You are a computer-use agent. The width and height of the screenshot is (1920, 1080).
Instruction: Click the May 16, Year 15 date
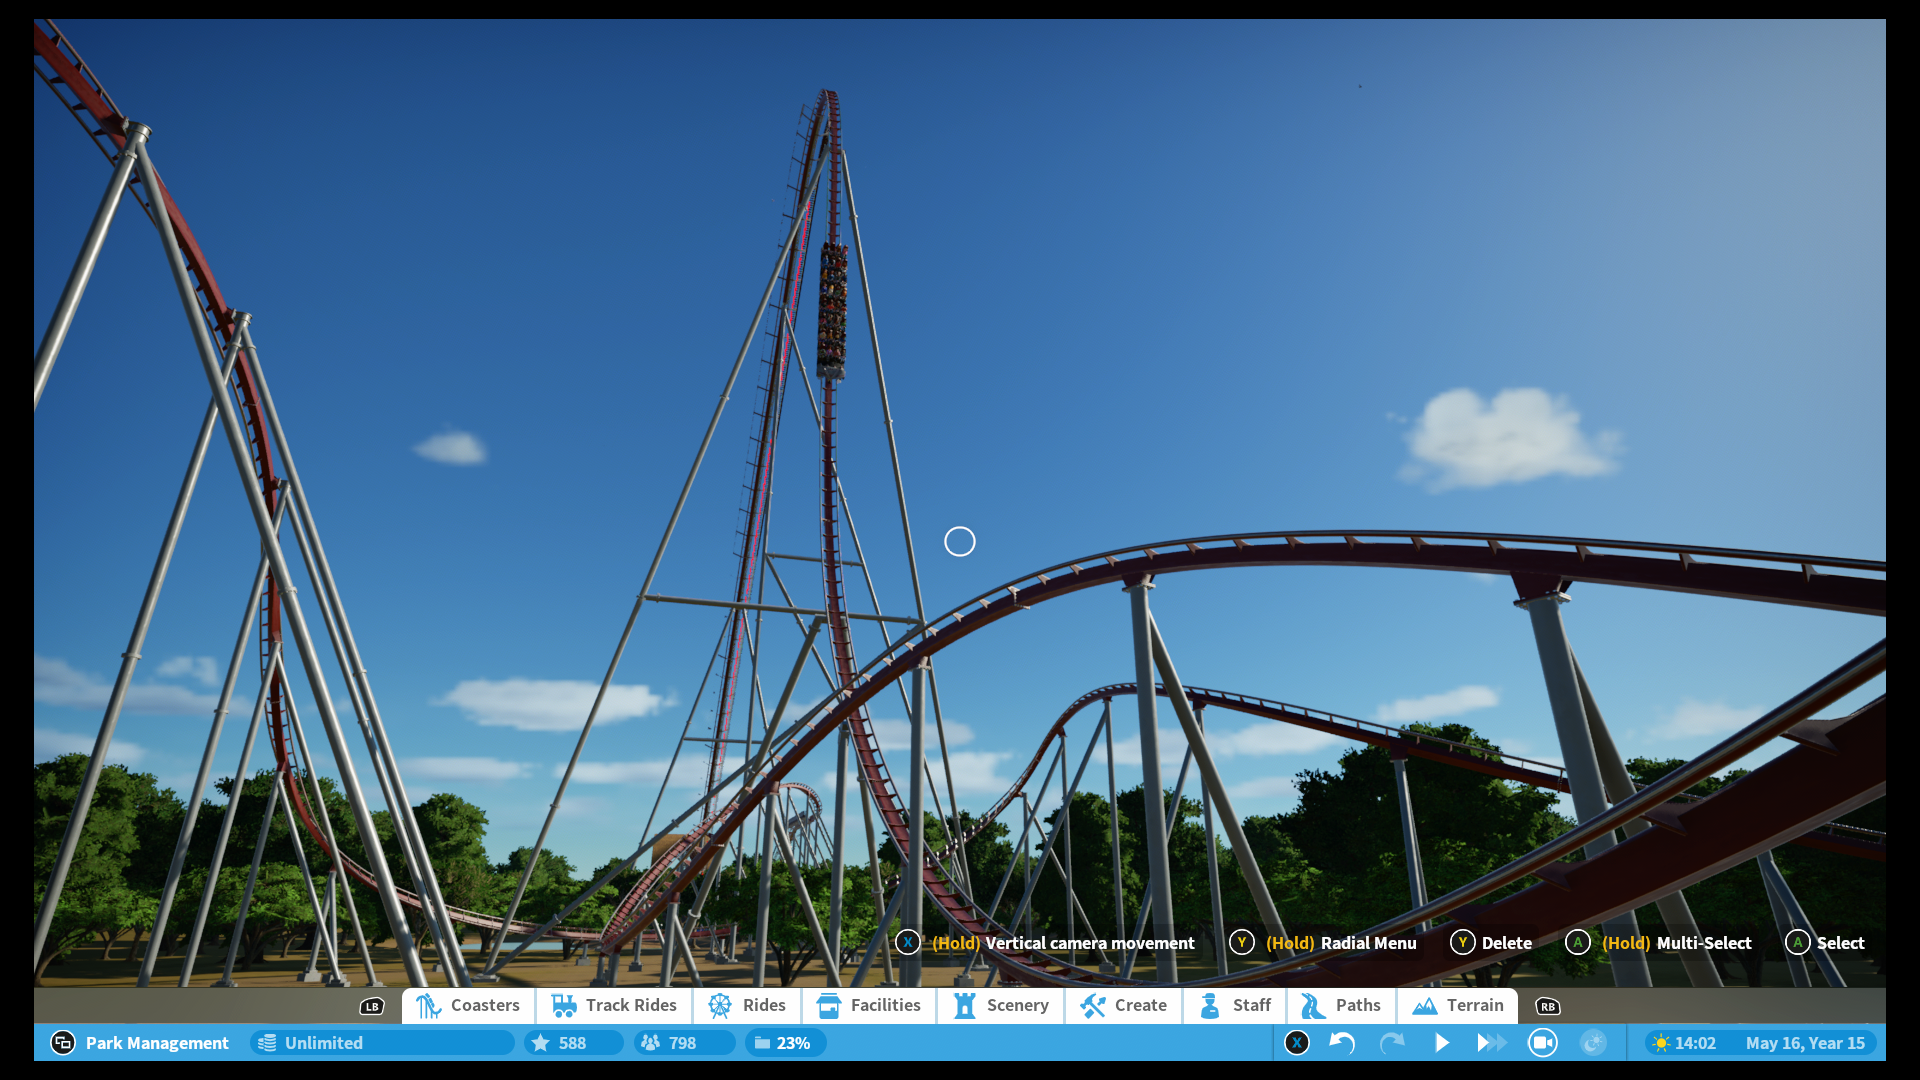pyautogui.click(x=1805, y=1043)
